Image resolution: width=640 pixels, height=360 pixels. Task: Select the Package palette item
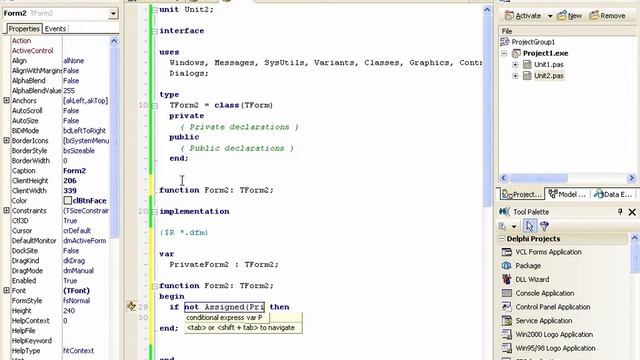[528, 266]
